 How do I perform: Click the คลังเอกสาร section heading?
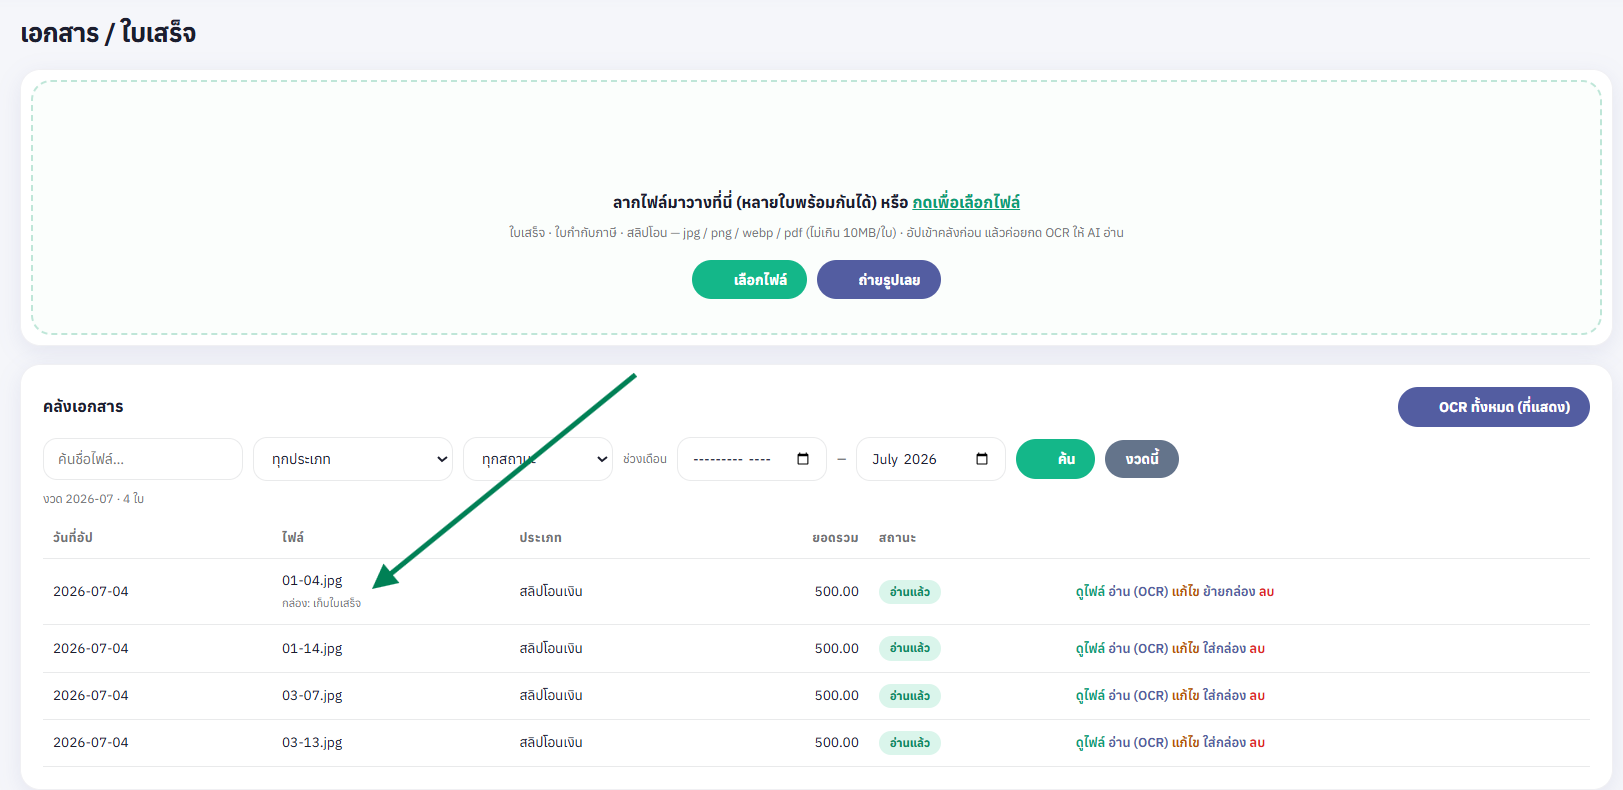(x=83, y=406)
